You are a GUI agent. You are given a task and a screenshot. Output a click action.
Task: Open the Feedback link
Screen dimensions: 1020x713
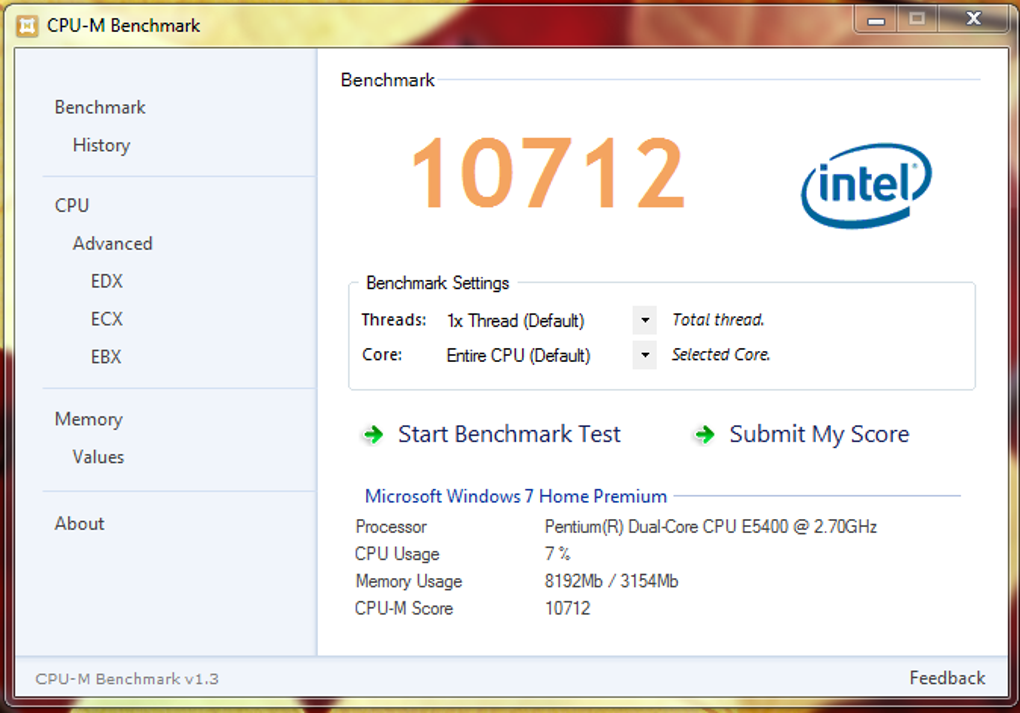(x=947, y=678)
